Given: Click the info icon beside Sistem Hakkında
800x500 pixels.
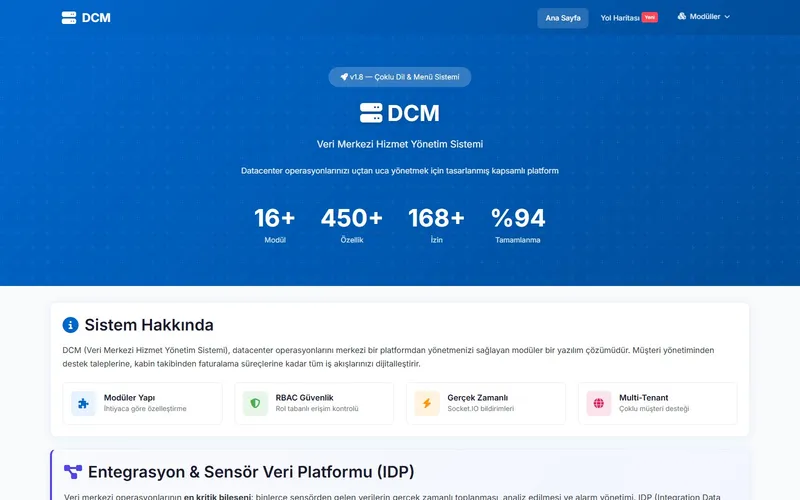Looking at the screenshot, I should click(70, 325).
